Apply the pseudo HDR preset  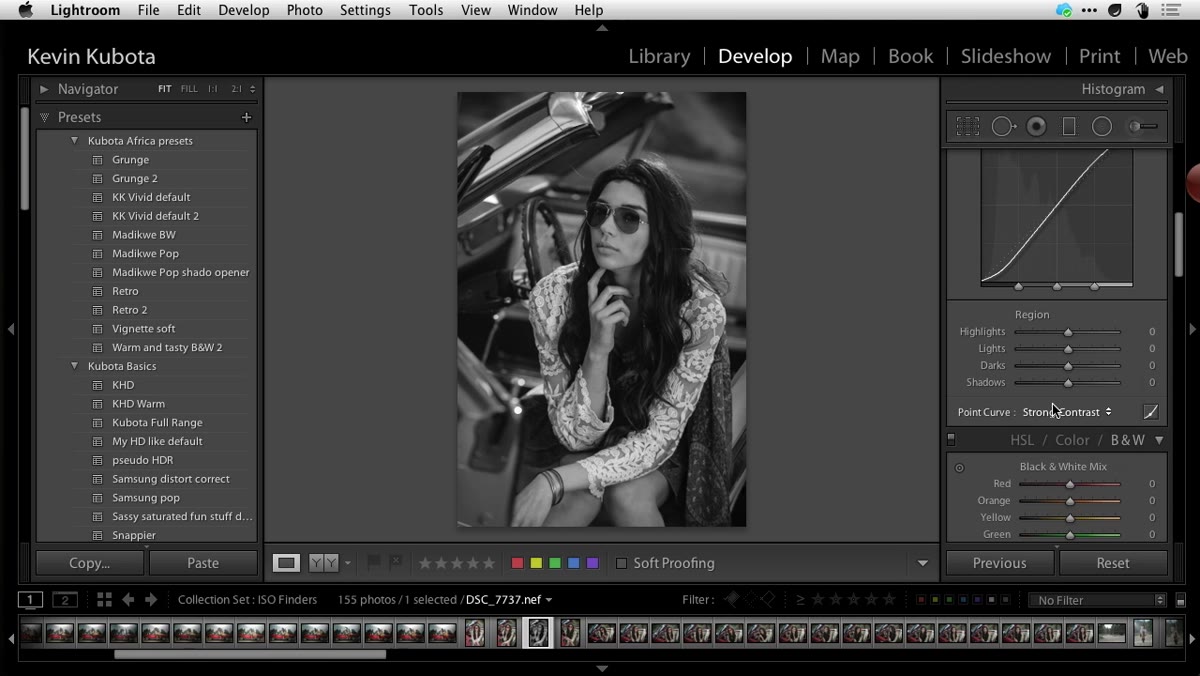tap(143, 460)
